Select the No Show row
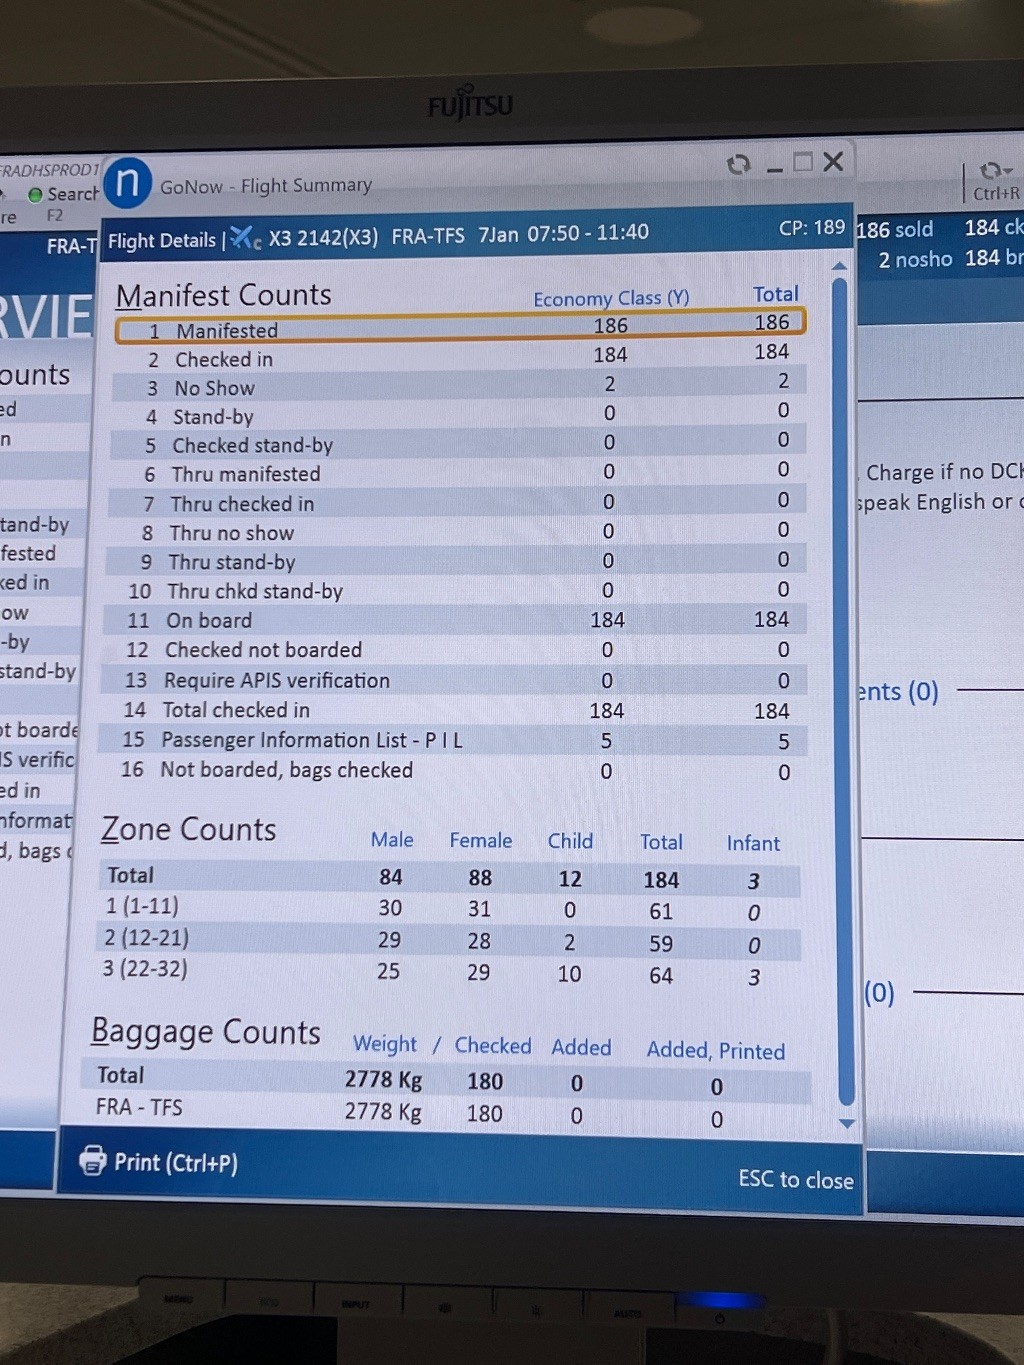 pos(460,386)
